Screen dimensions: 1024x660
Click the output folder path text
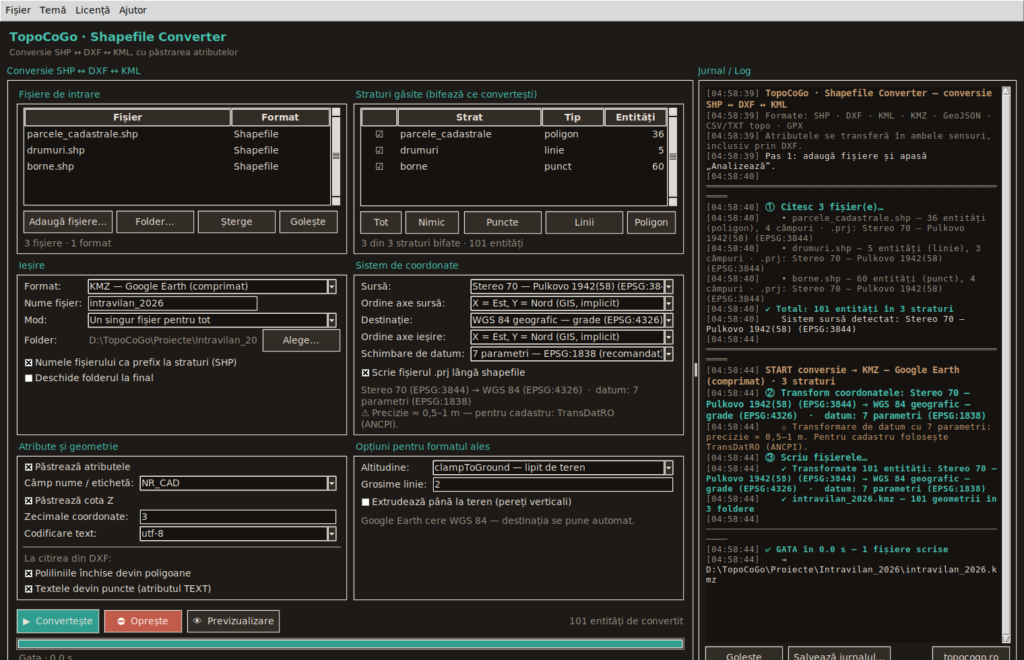[173, 340]
